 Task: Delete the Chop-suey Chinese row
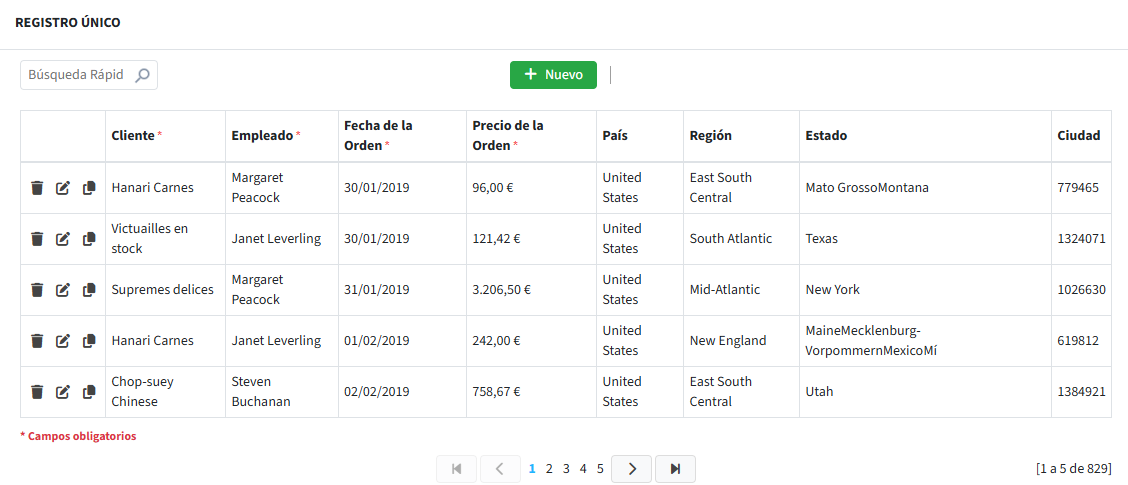pyautogui.click(x=37, y=392)
